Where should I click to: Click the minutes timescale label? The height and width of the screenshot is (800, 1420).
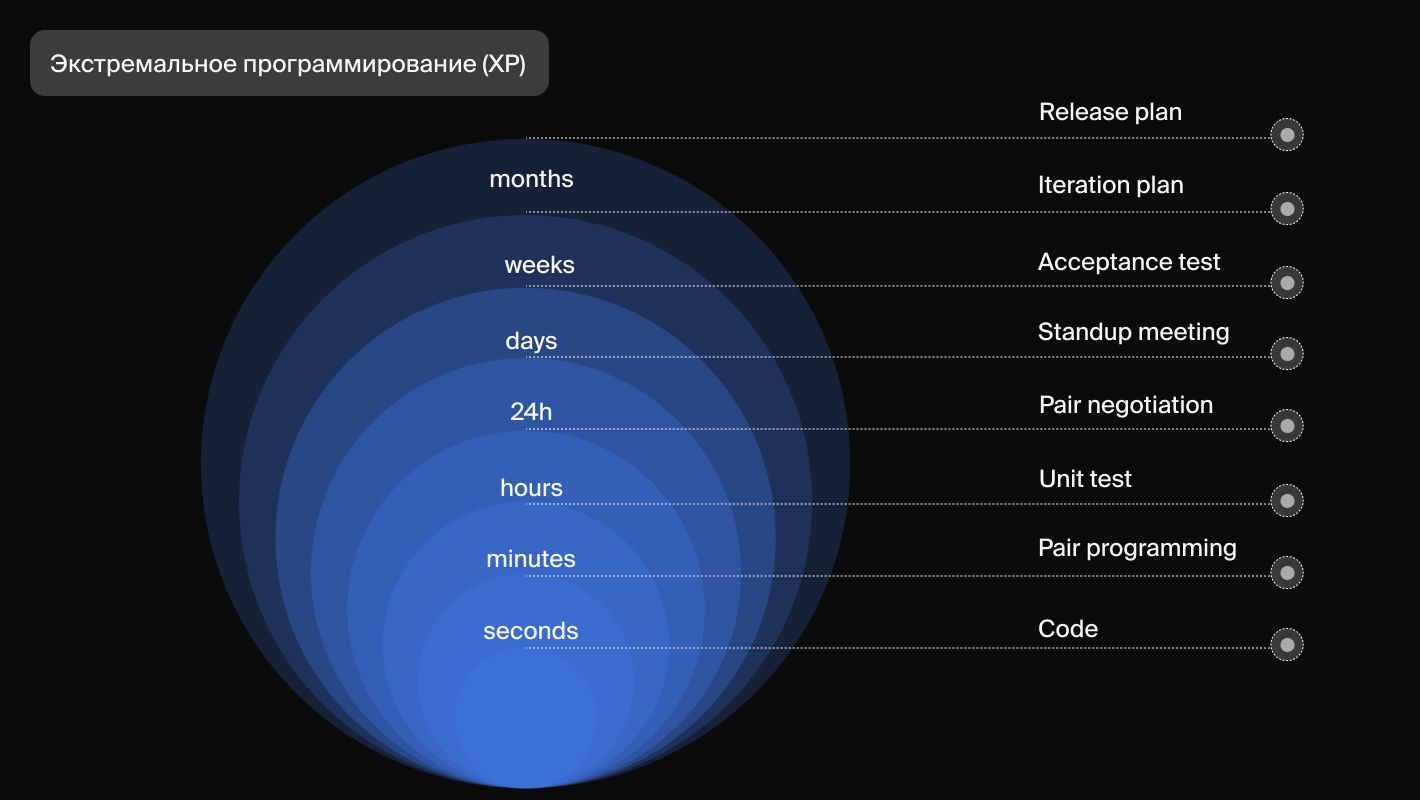[x=530, y=559]
